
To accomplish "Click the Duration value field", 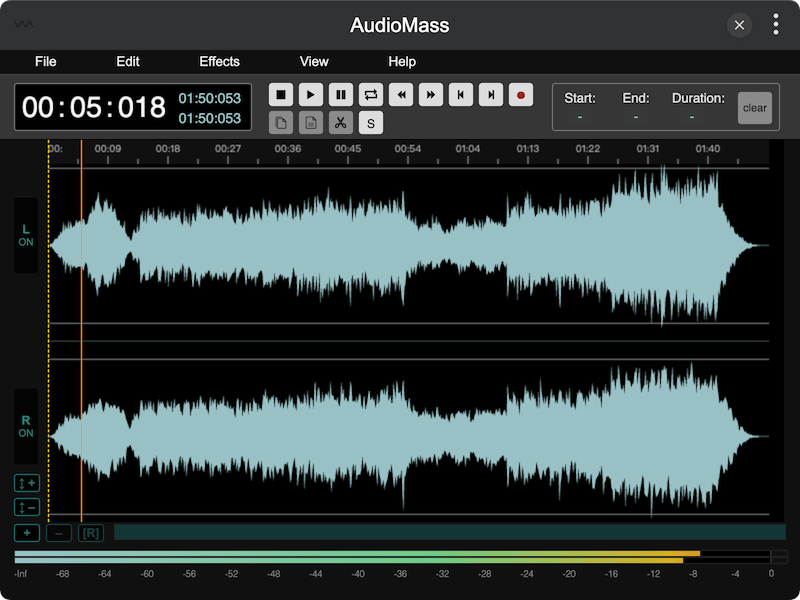I will tap(692, 117).
